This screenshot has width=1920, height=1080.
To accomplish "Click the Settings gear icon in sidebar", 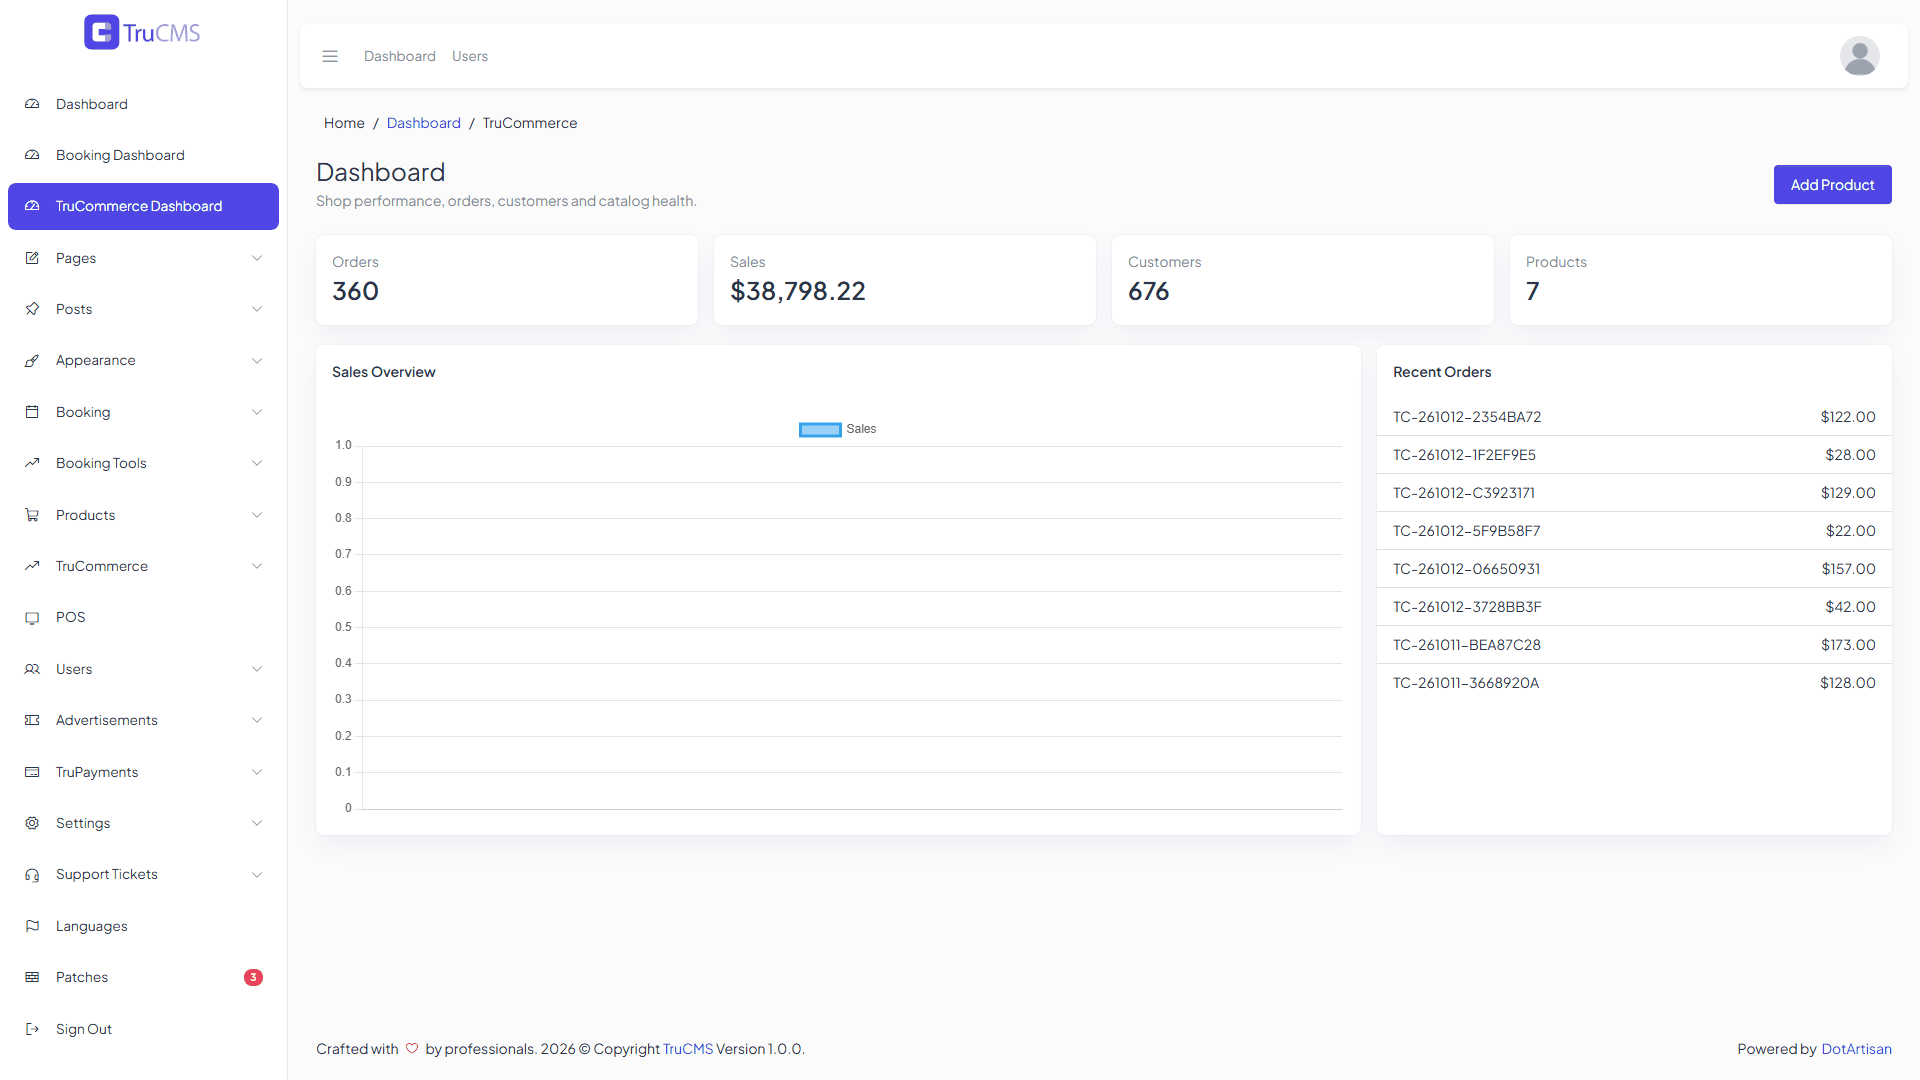I will [32, 823].
